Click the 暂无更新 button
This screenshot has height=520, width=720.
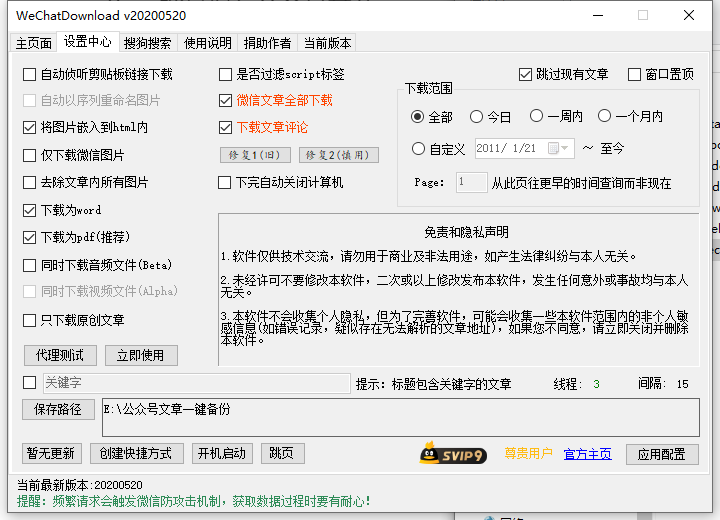tap(51, 454)
